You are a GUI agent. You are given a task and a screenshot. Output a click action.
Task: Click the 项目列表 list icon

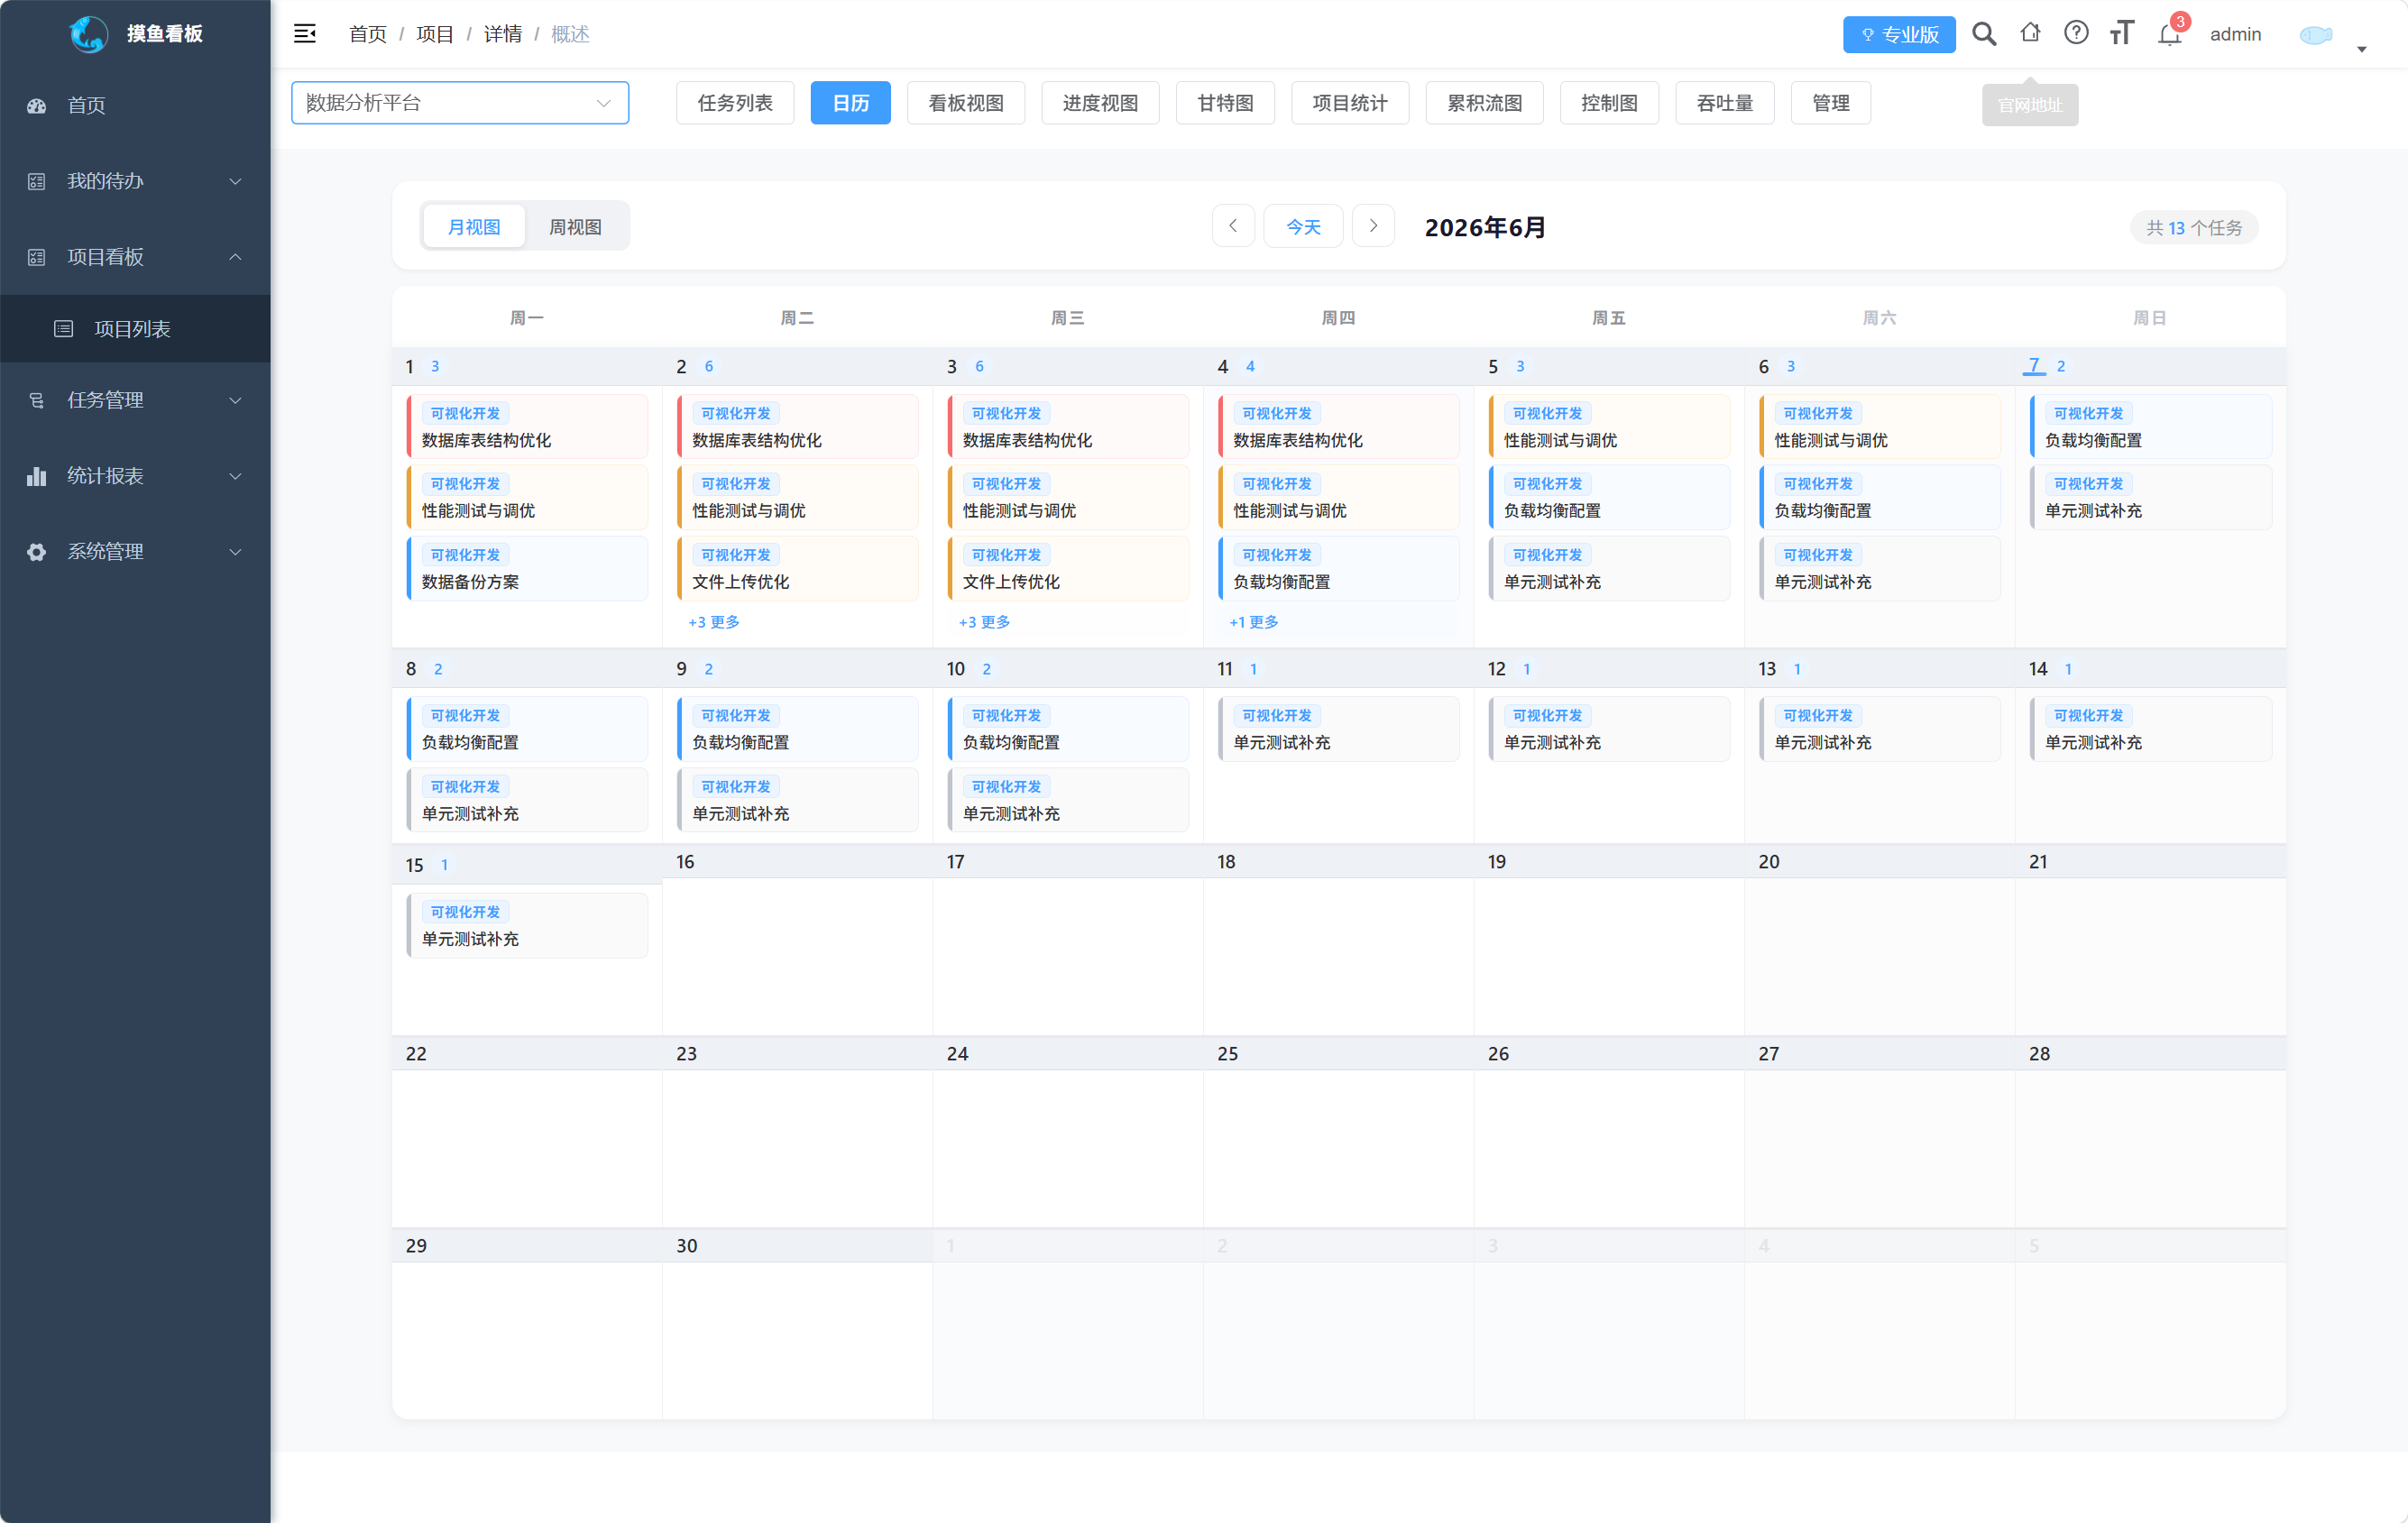(64, 329)
